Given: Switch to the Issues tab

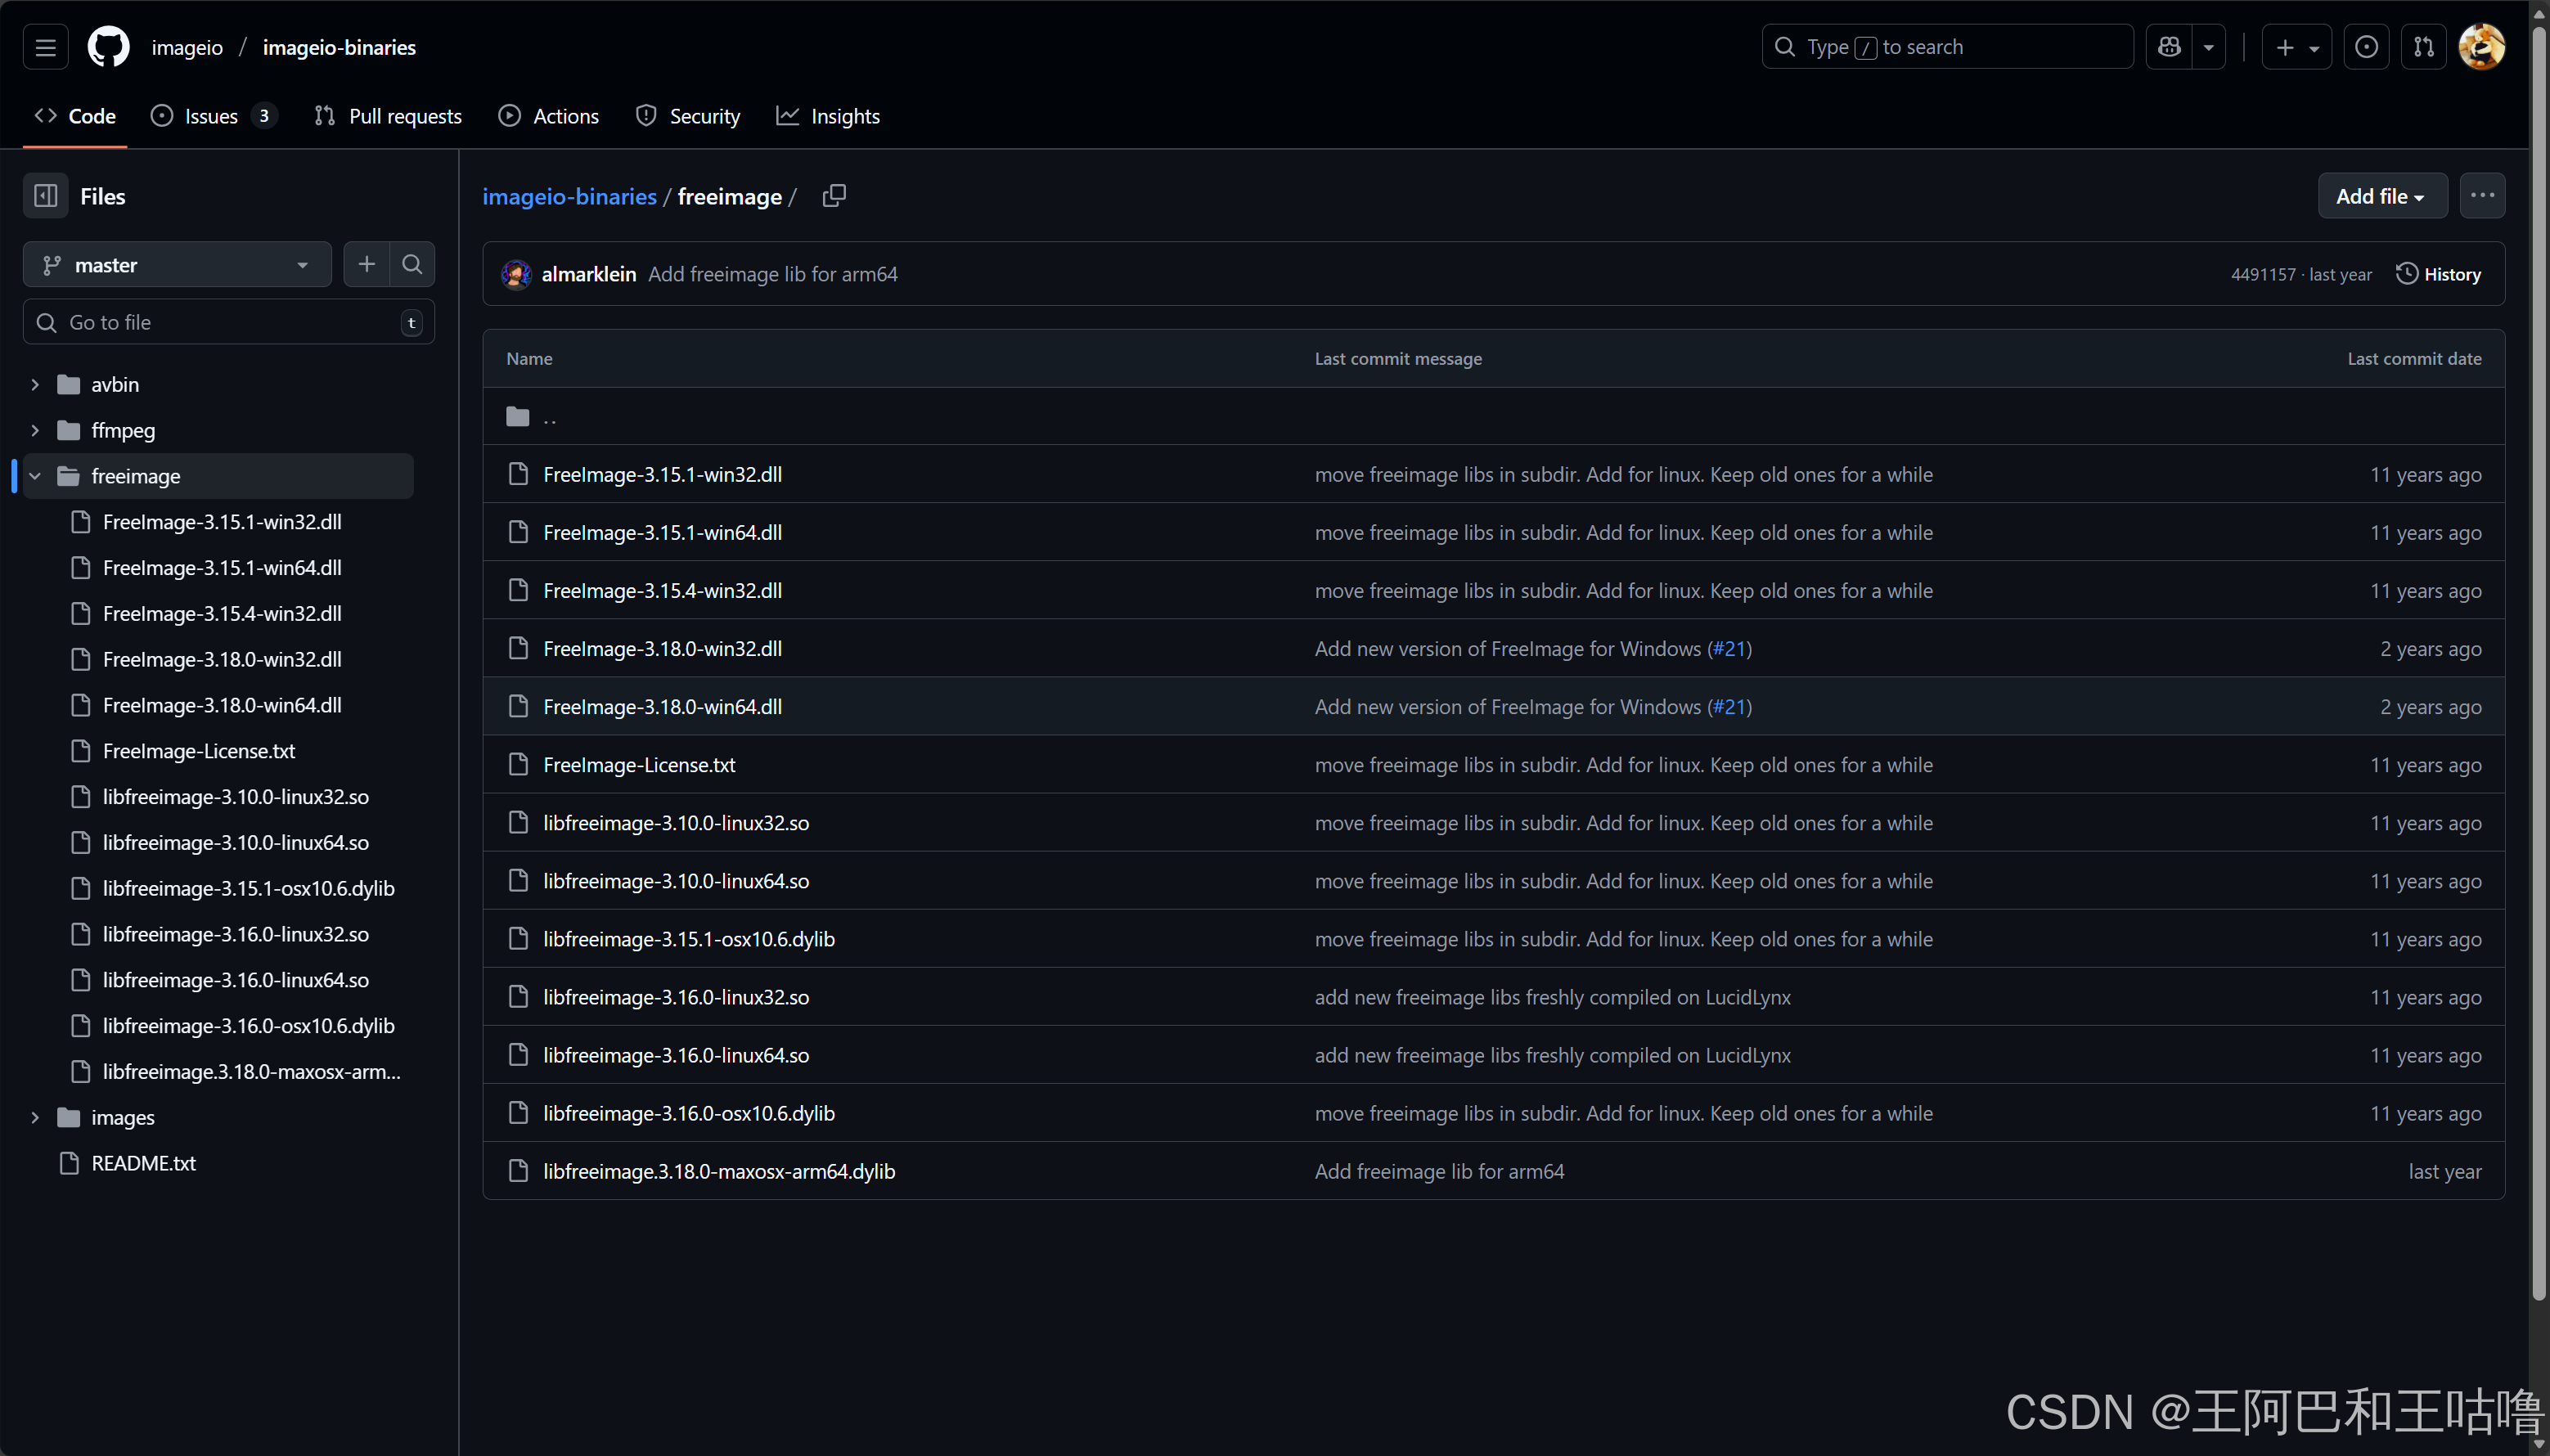Looking at the screenshot, I should click(x=212, y=116).
